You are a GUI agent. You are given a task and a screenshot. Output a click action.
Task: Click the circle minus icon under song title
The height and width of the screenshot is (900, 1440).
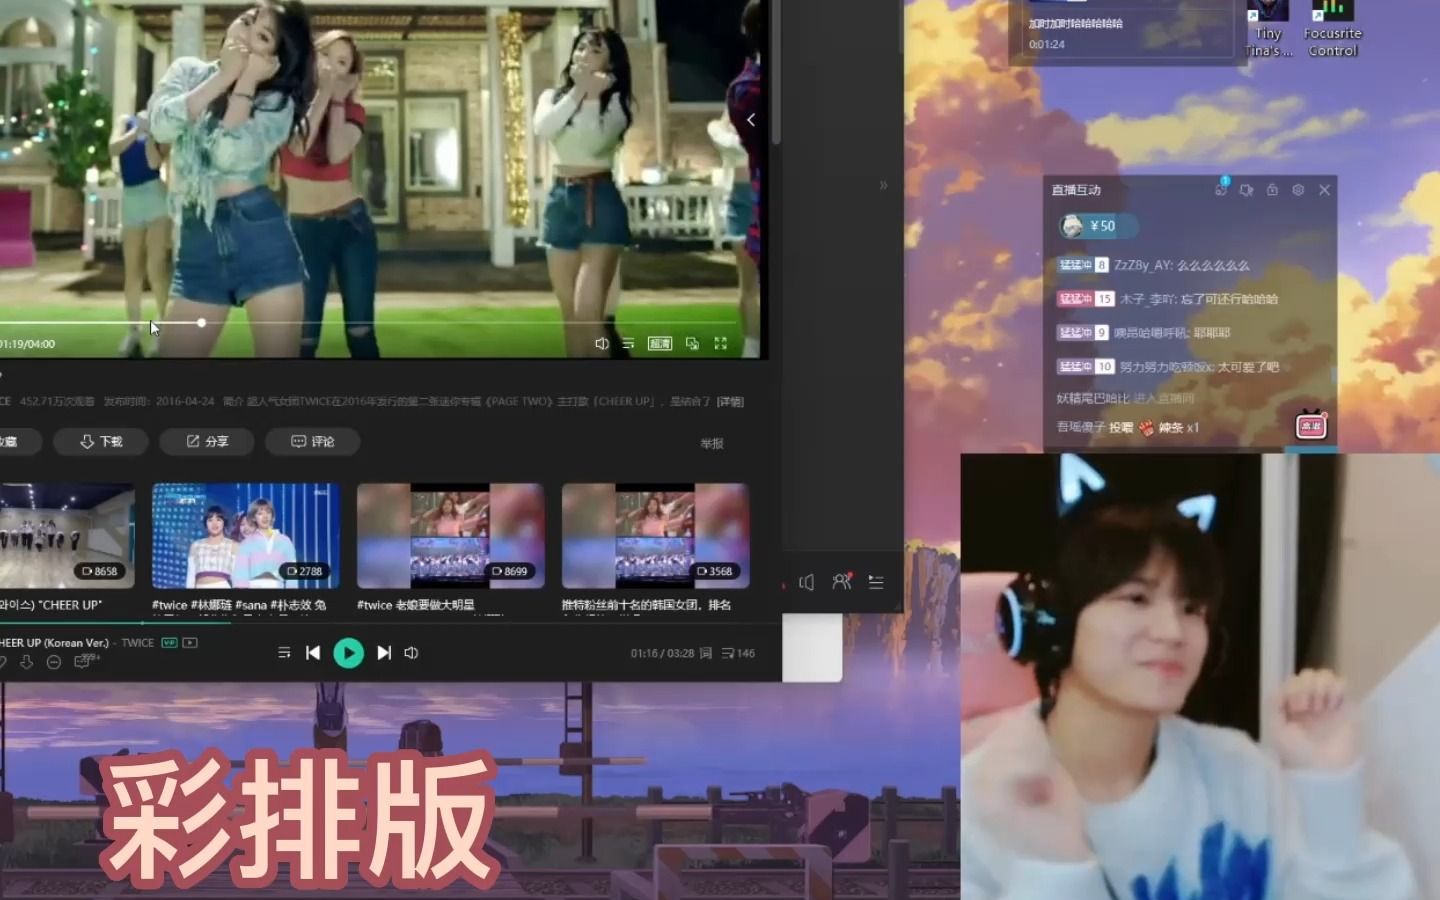[x=54, y=662]
